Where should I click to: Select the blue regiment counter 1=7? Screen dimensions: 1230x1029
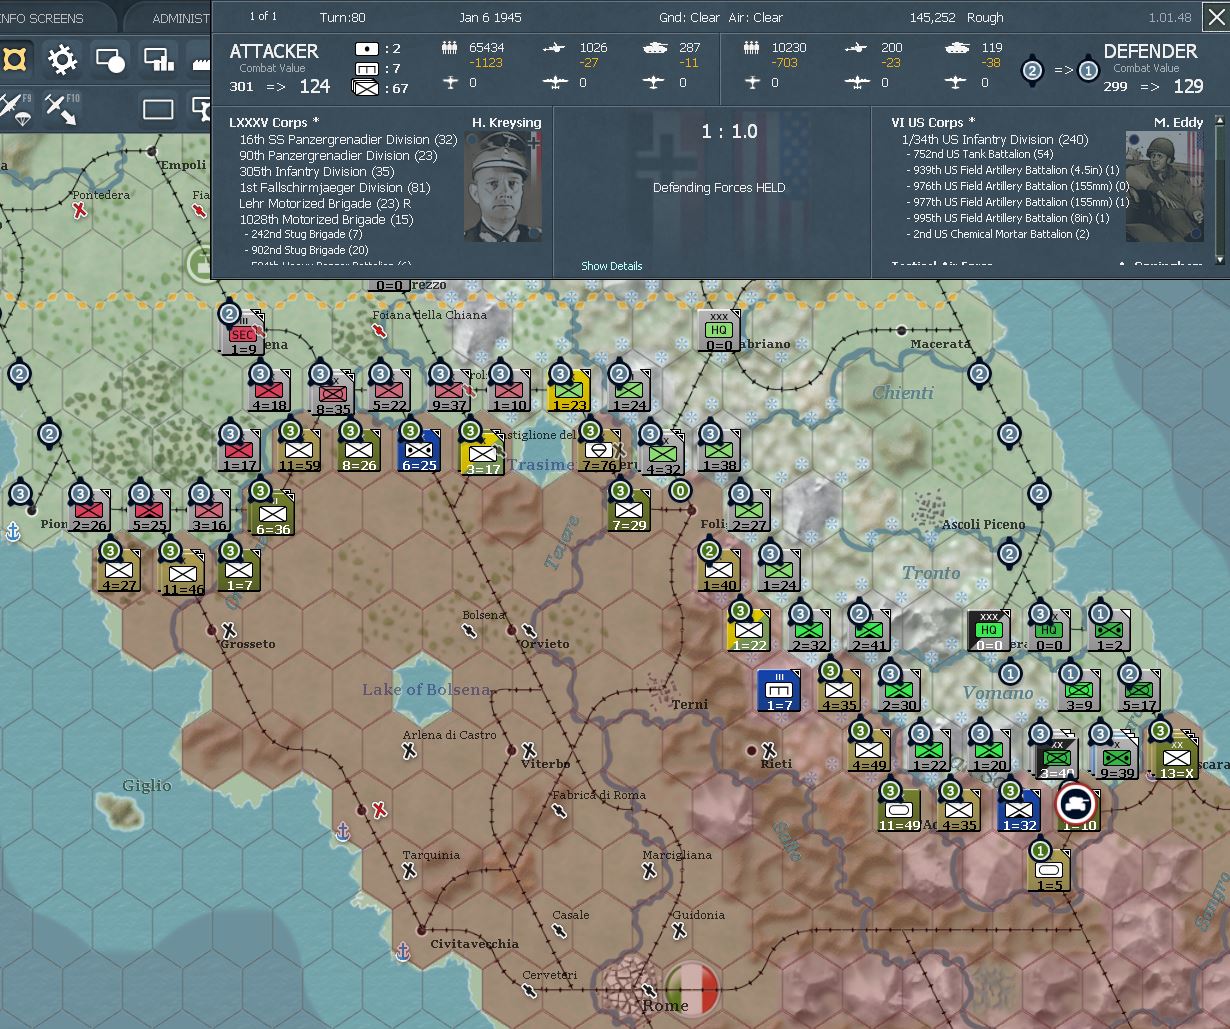pos(778,691)
